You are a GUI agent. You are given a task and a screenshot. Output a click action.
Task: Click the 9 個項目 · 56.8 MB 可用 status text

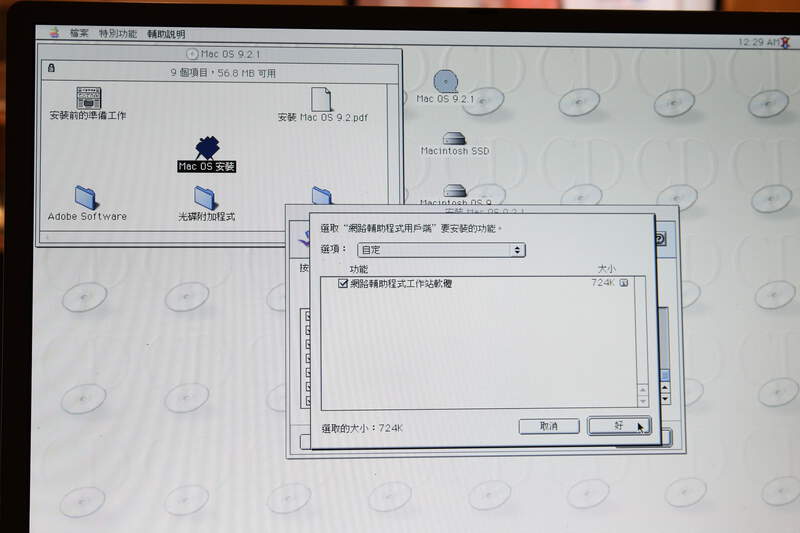[223, 73]
